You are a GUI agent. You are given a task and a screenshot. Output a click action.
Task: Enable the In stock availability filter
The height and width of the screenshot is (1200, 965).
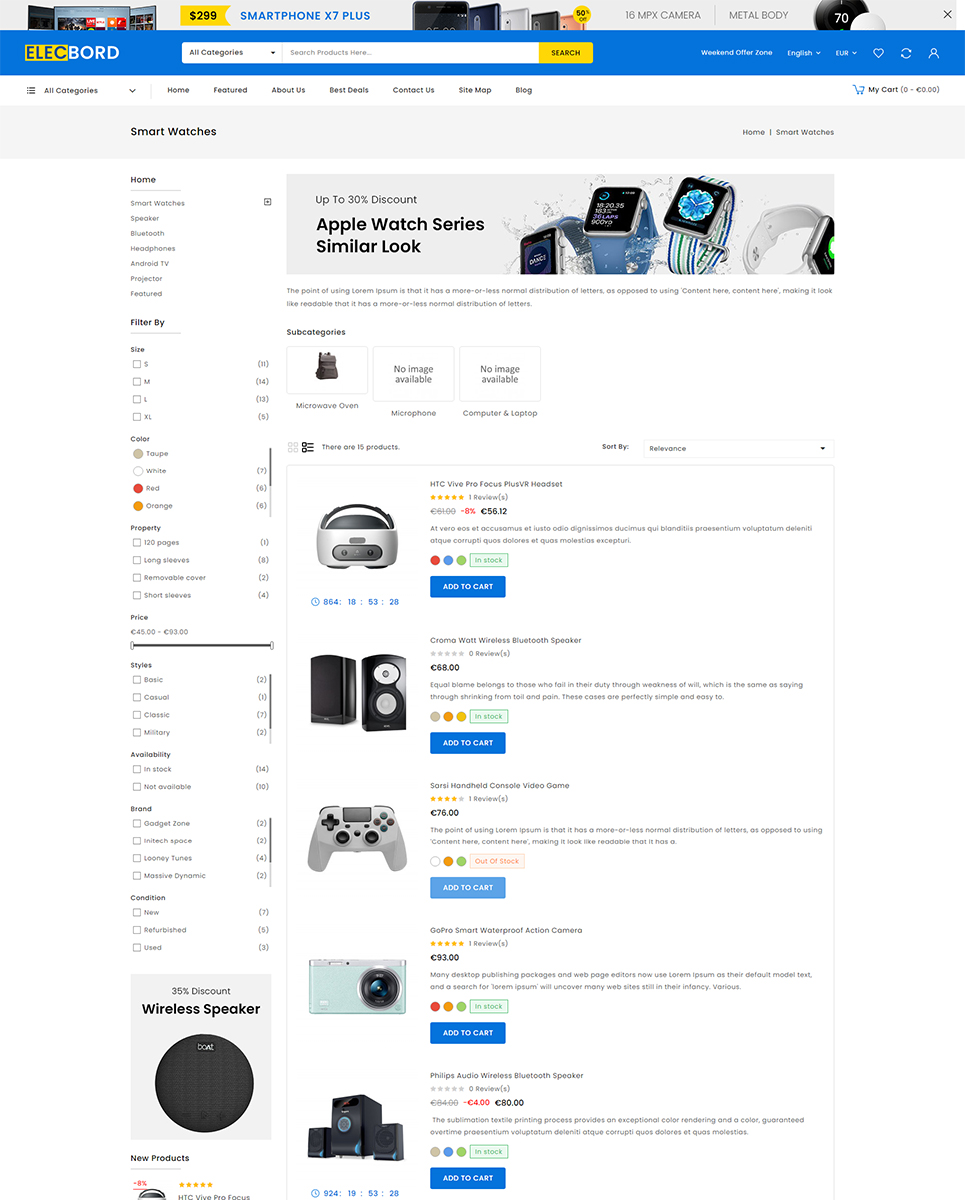coord(137,769)
